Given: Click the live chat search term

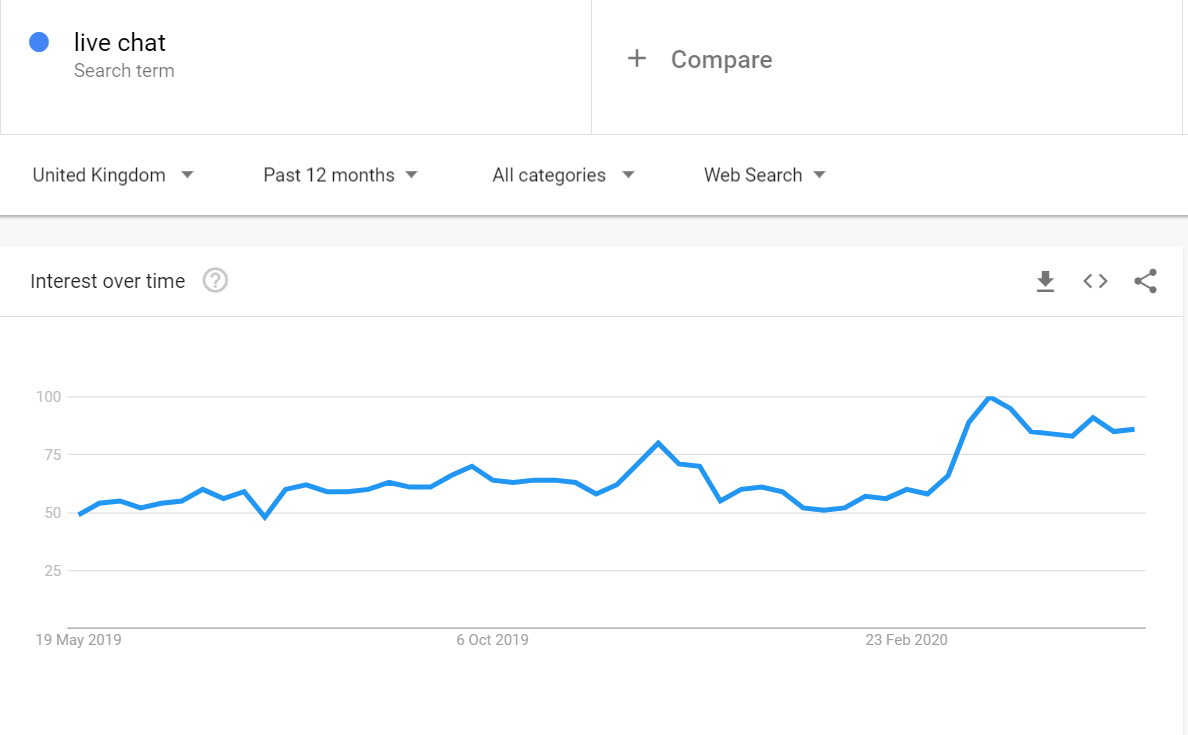Looking at the screenshot, I should [x=120, y=43].
